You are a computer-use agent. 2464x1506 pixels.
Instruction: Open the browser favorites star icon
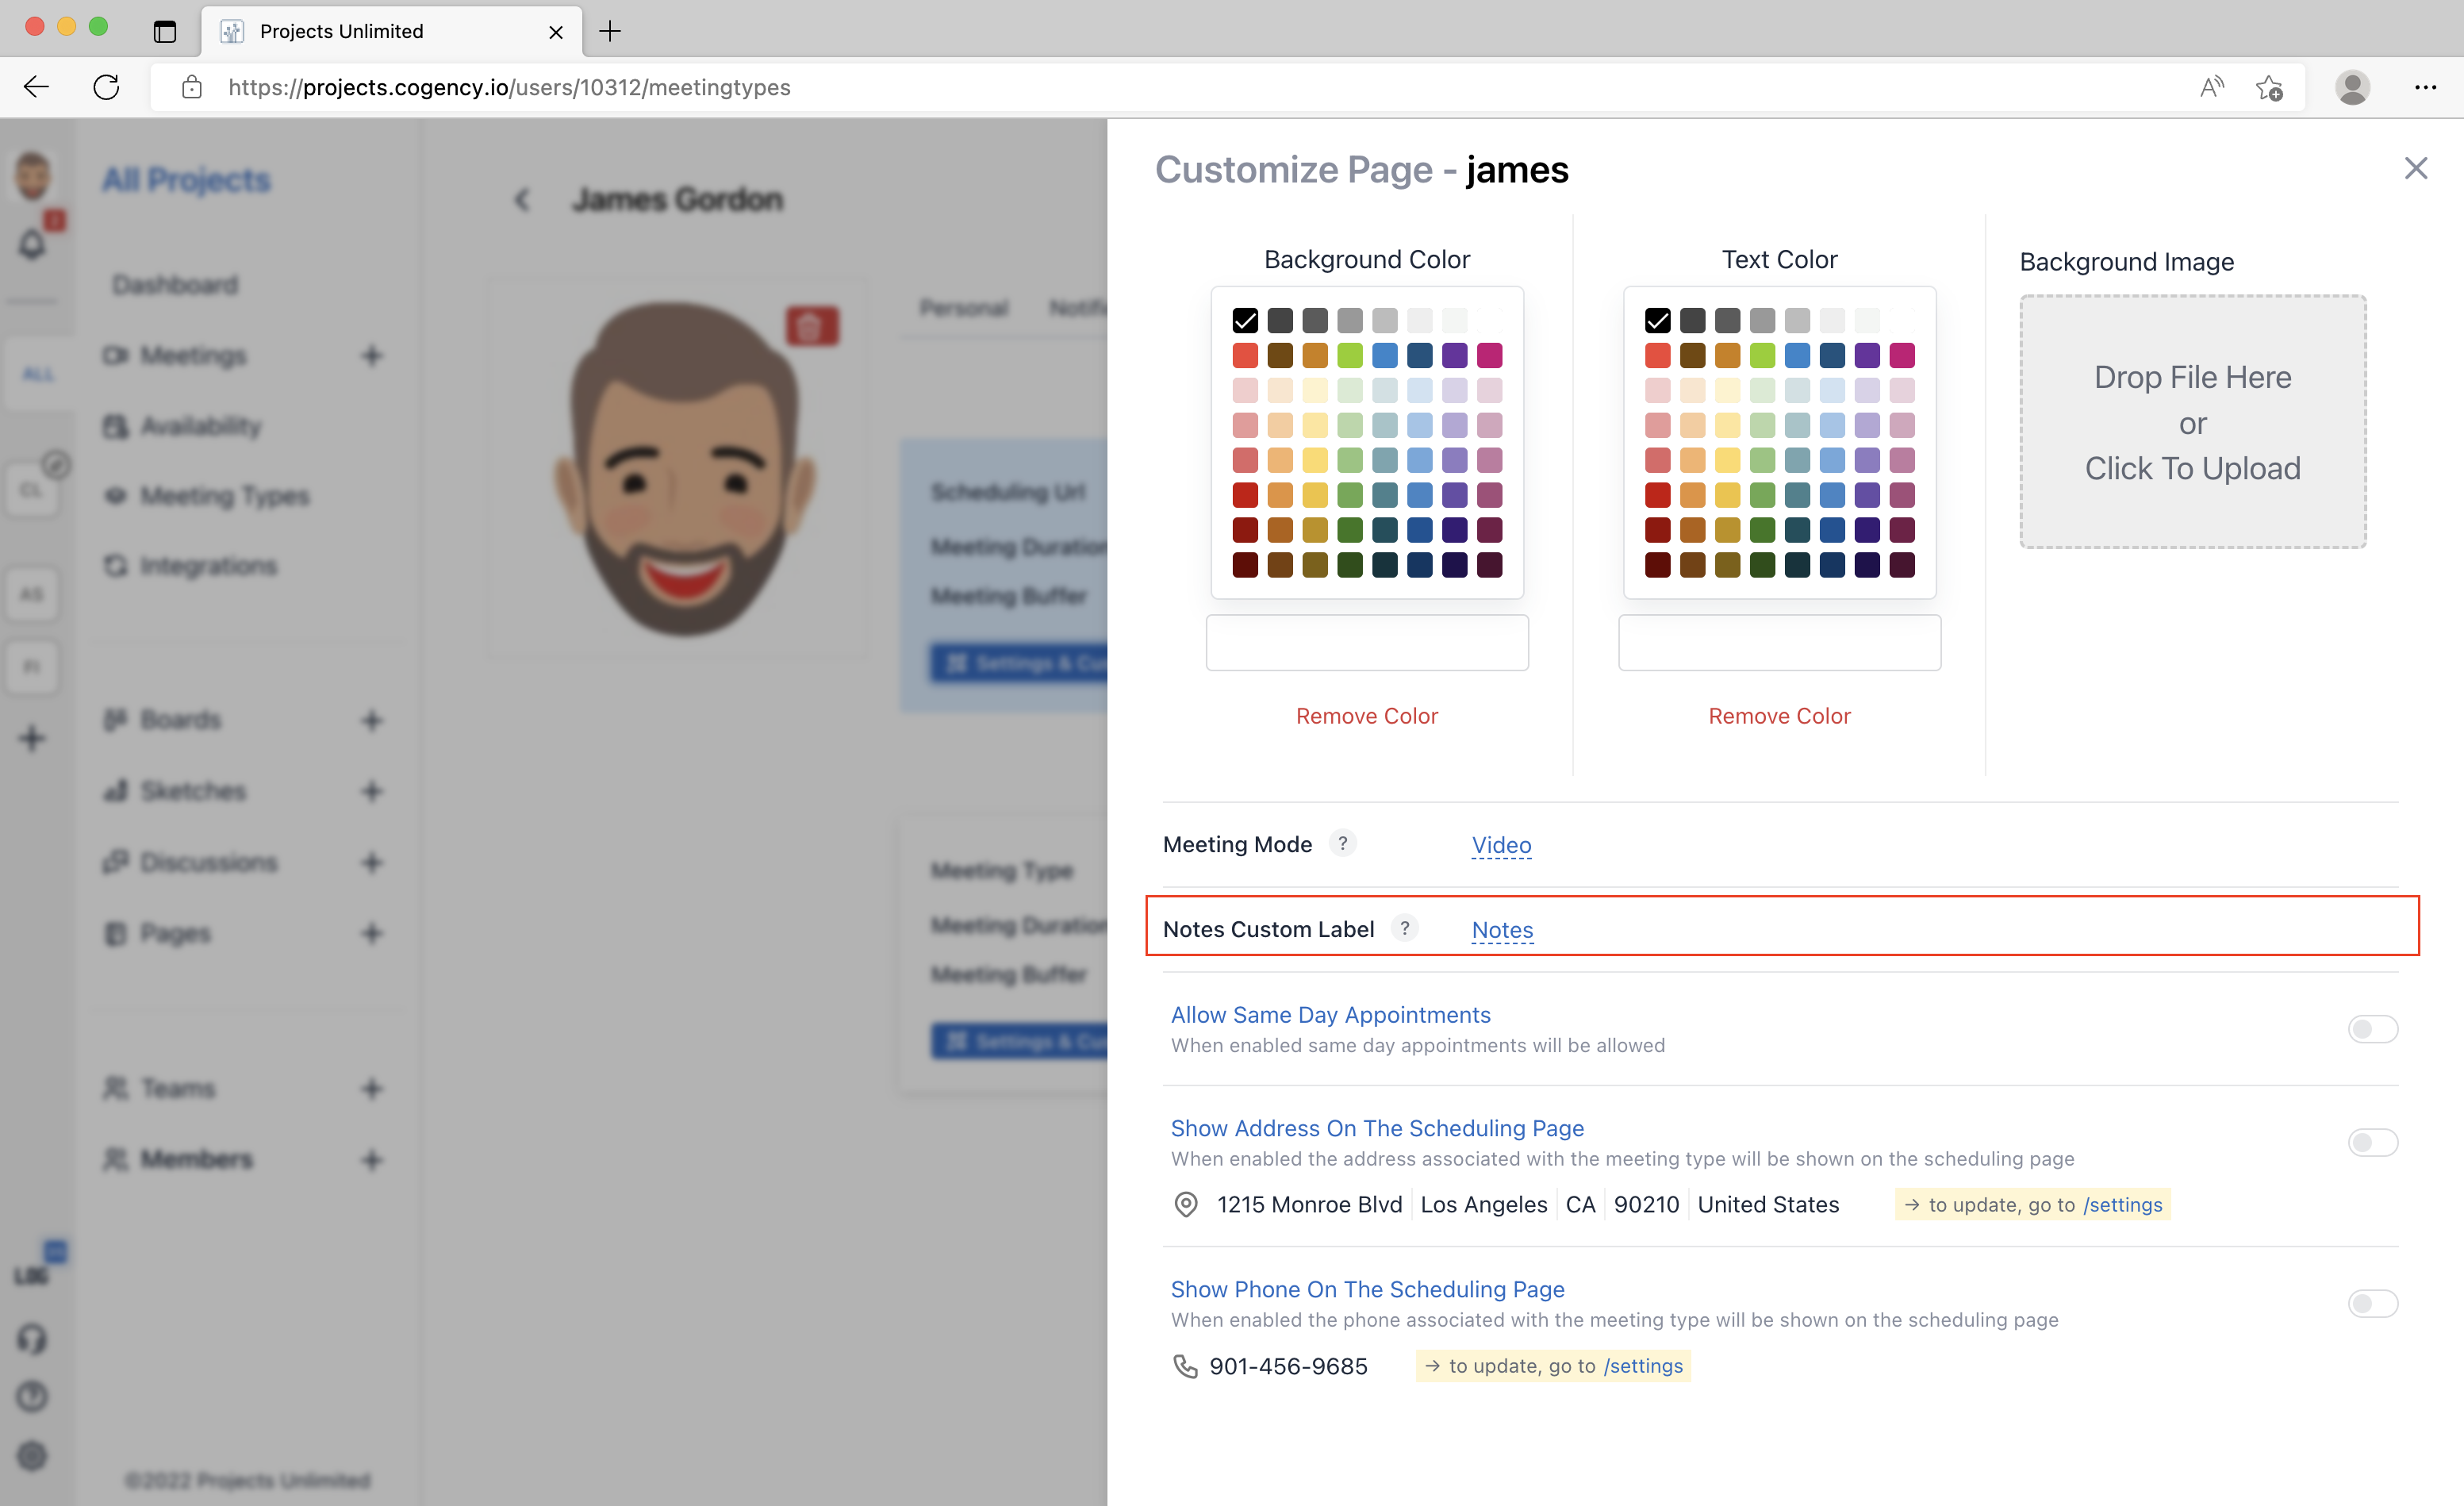coord(2269,88)
